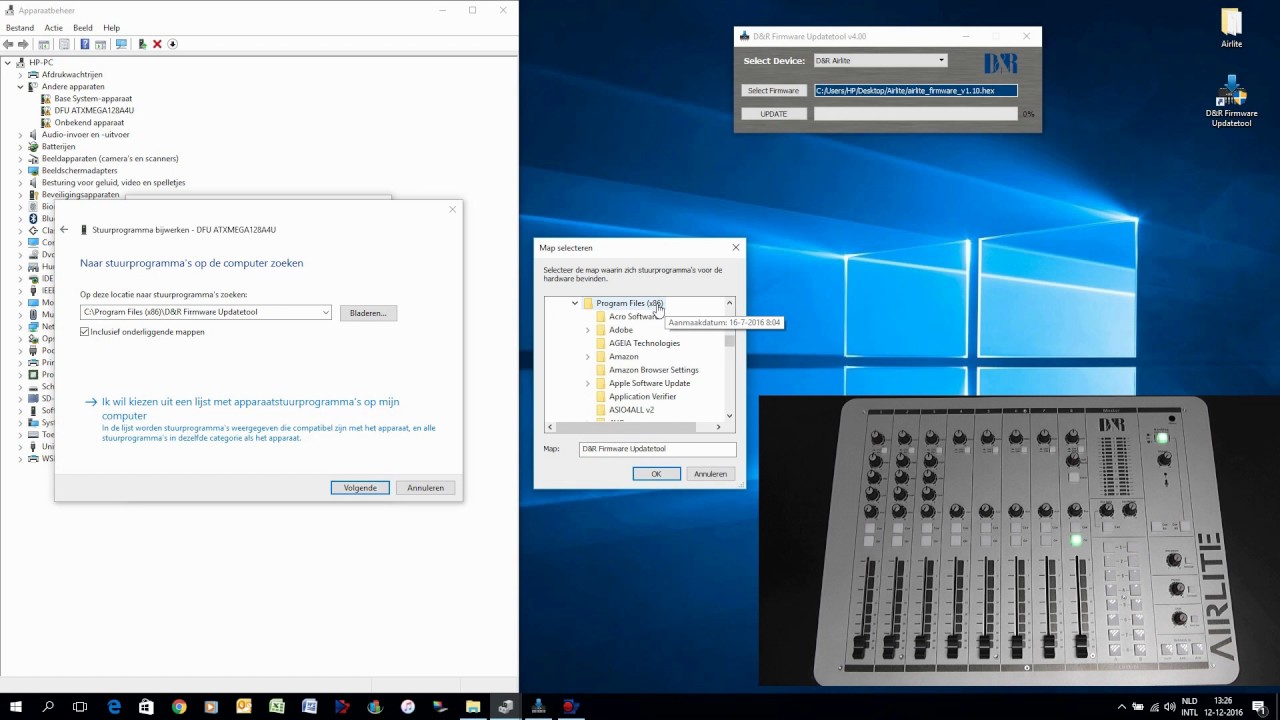
Task: Expand the Batterijen node
Action: coord(20,147)
